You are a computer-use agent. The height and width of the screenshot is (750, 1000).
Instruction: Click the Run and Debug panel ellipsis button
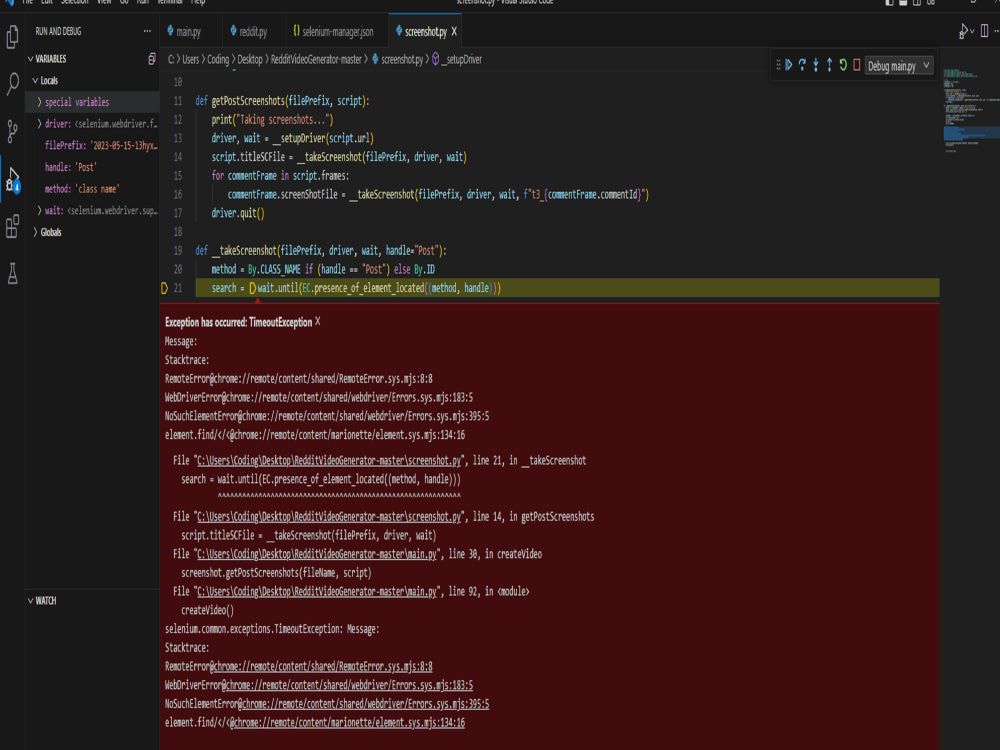click(x=147, y=30)
